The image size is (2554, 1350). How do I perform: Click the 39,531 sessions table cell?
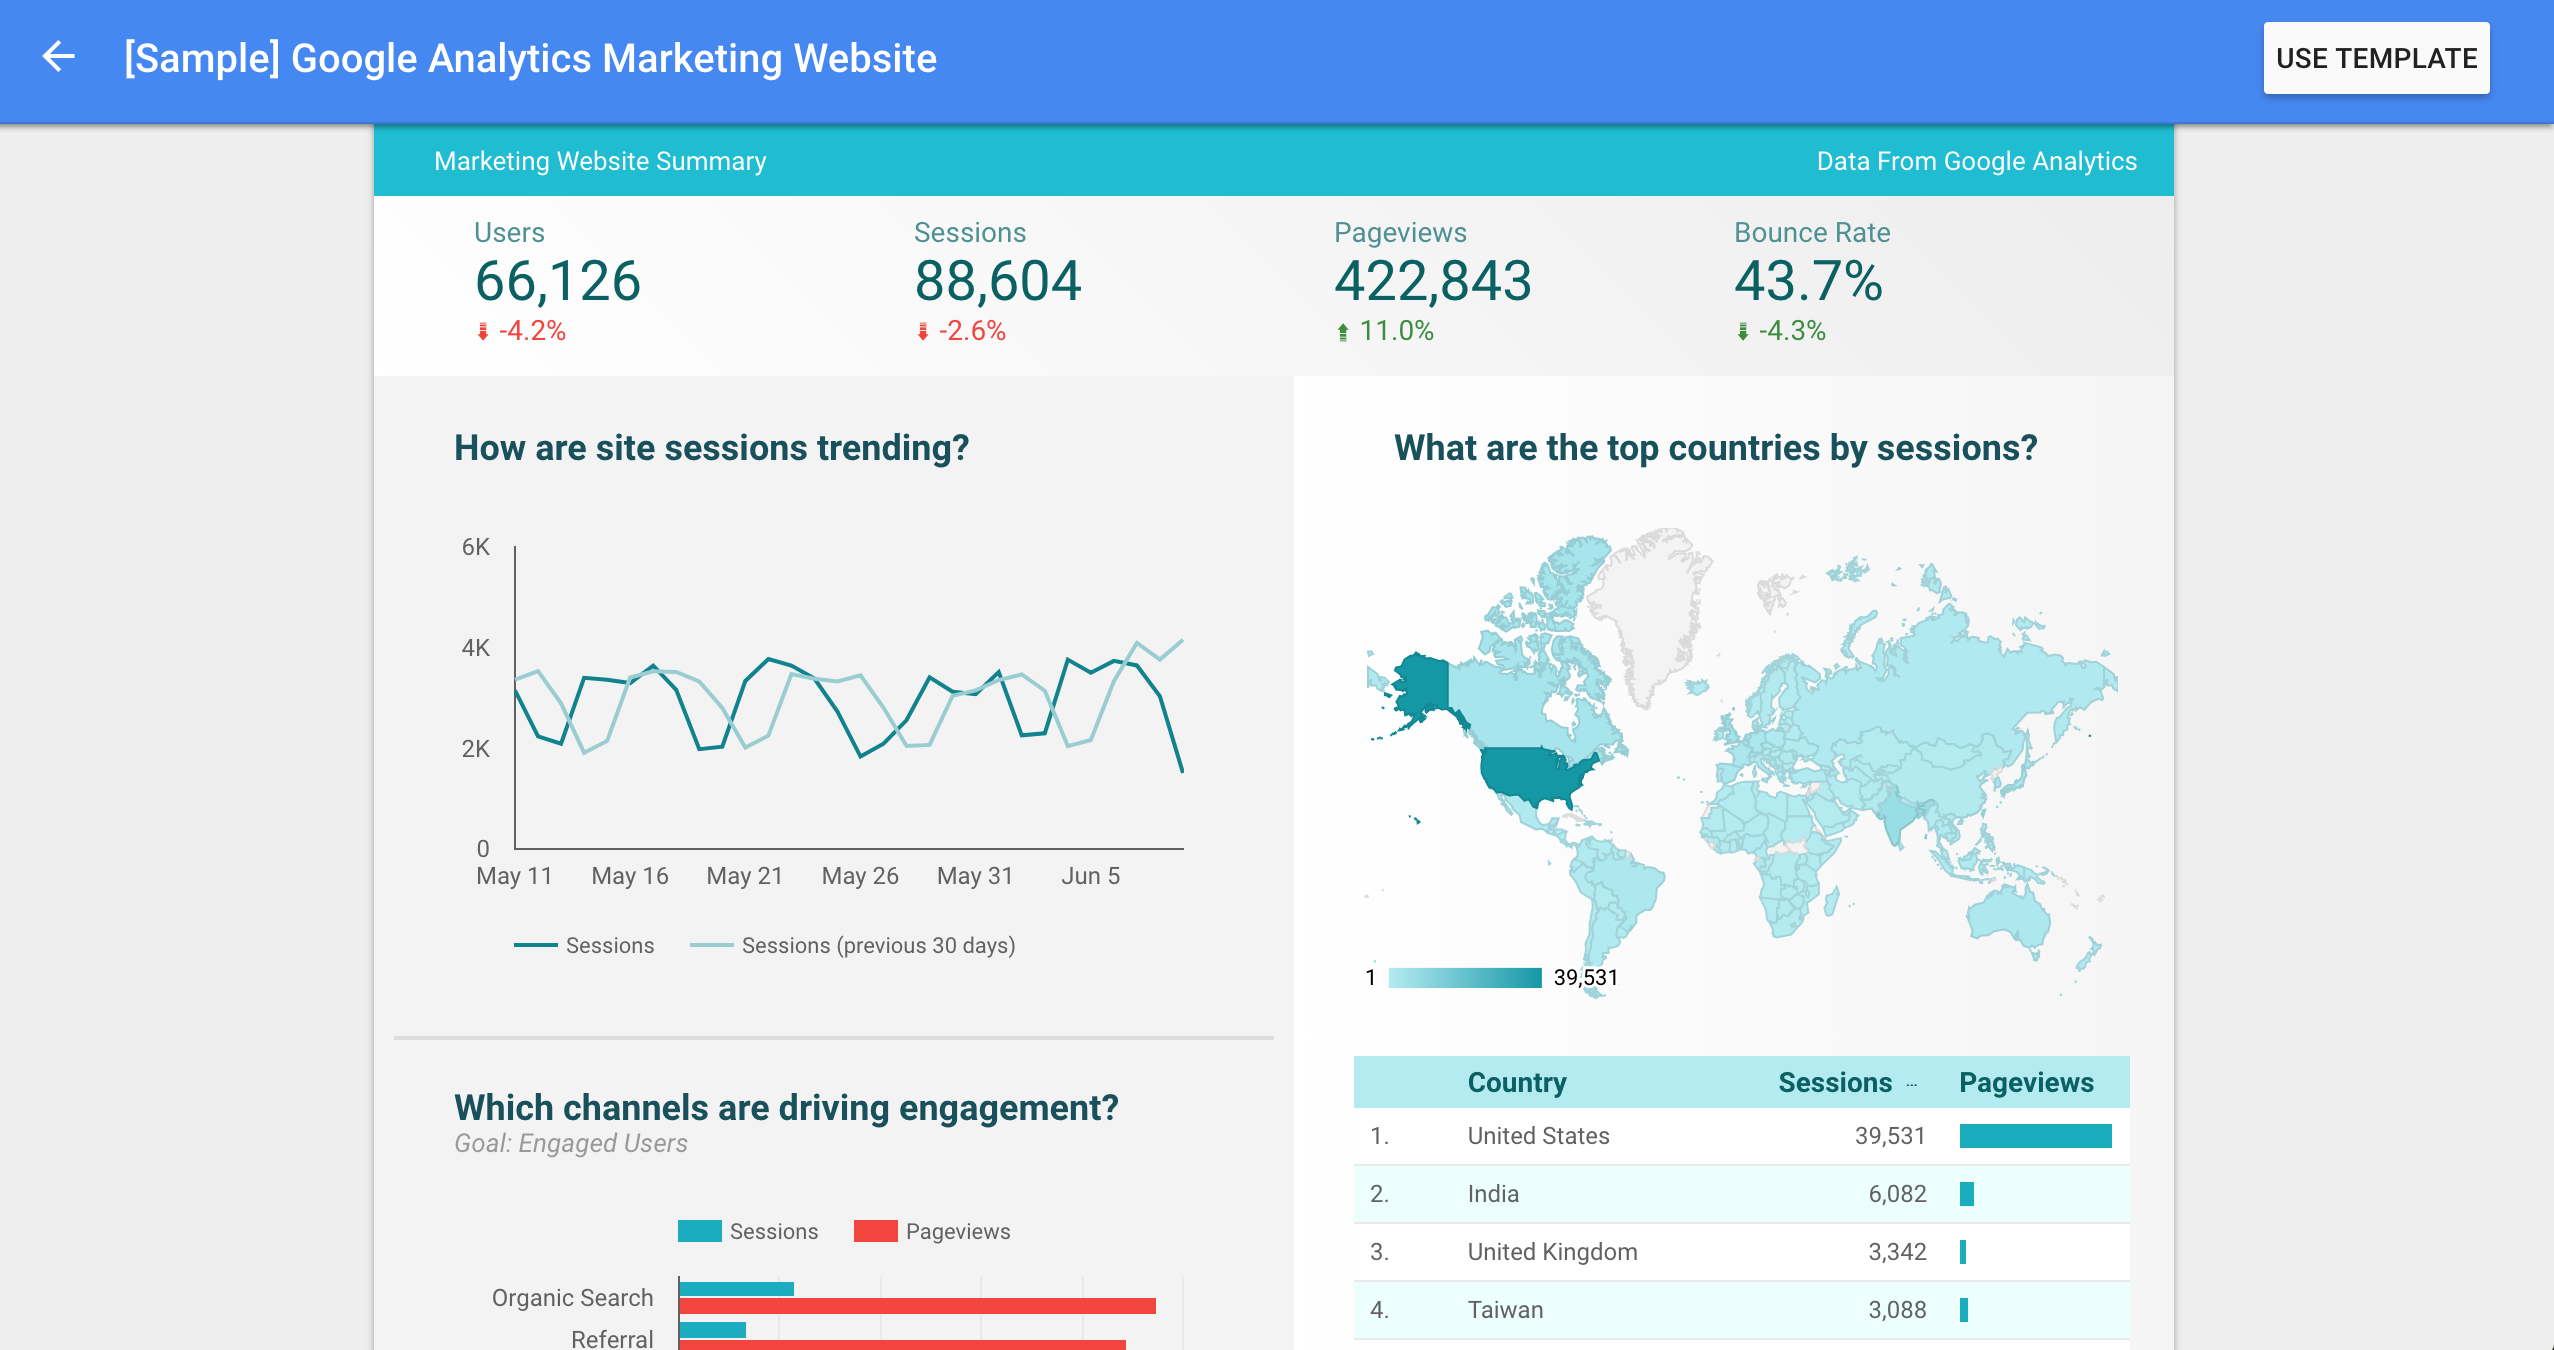[x=1889, y=1136]
